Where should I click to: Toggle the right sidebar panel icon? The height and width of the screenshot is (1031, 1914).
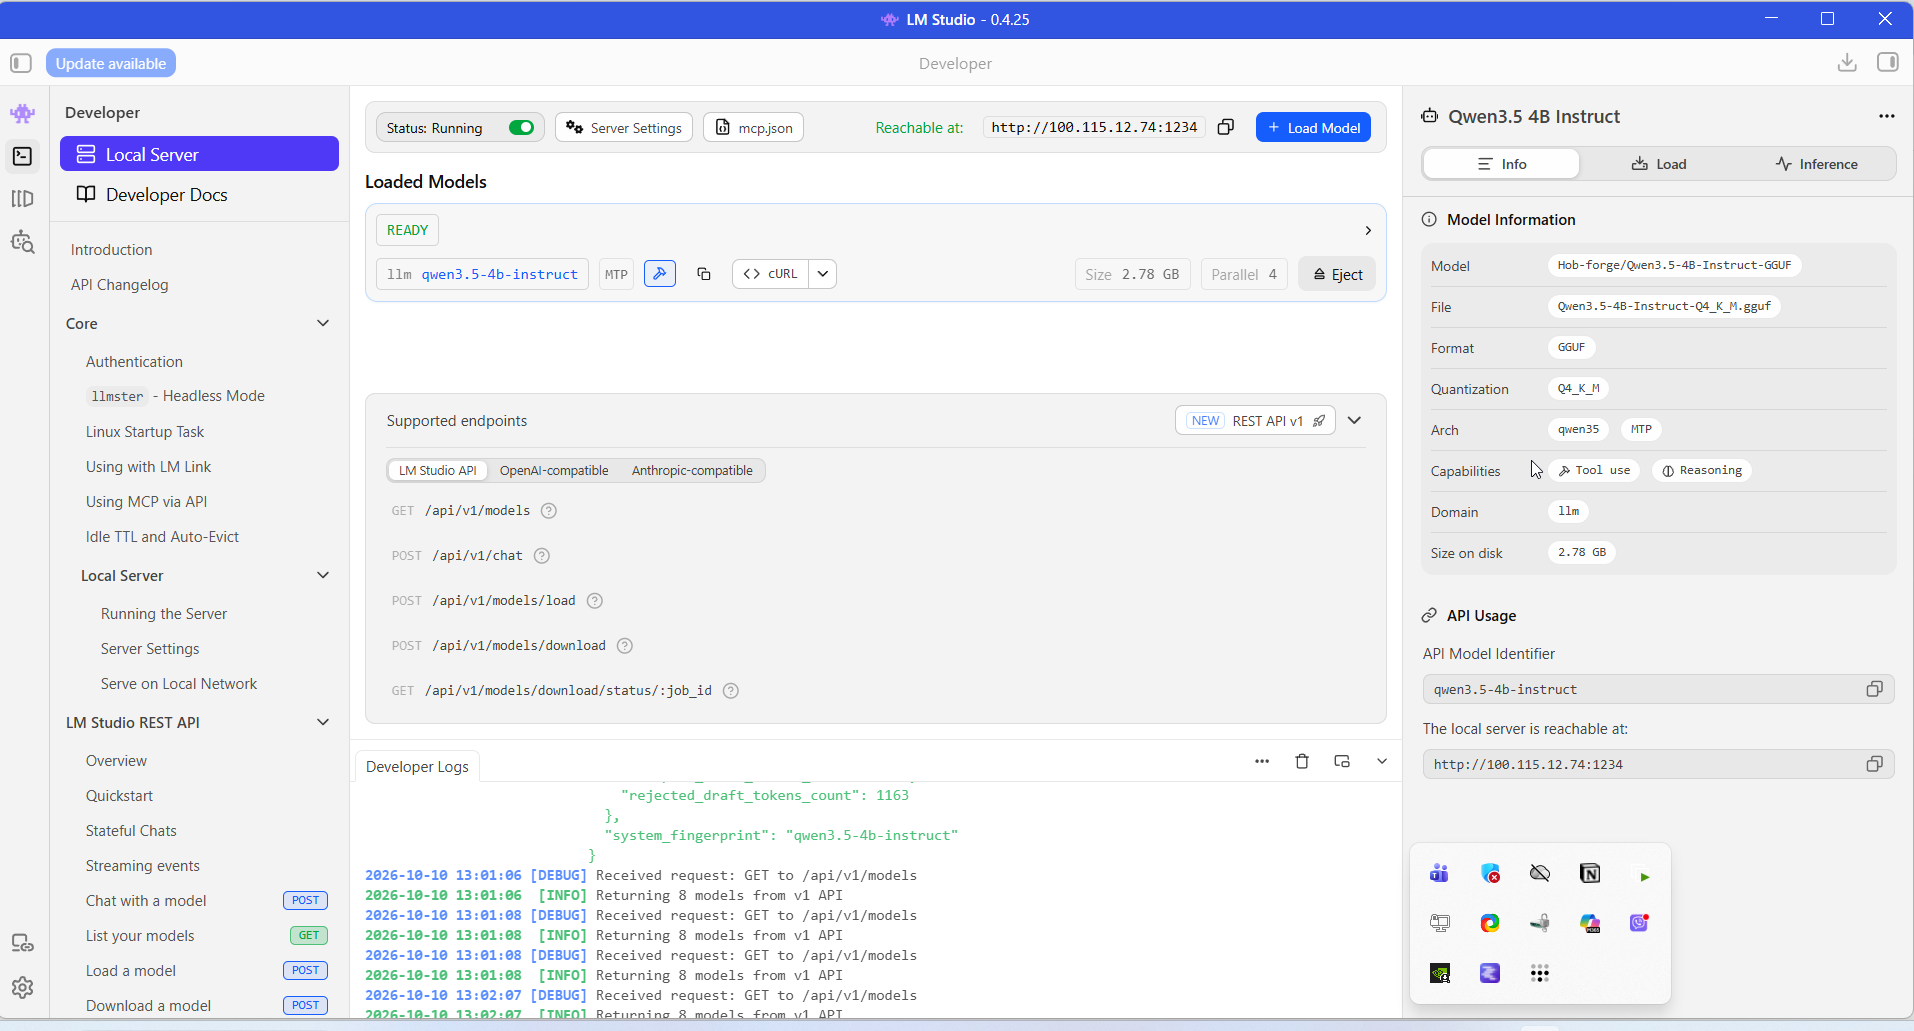1887,63
